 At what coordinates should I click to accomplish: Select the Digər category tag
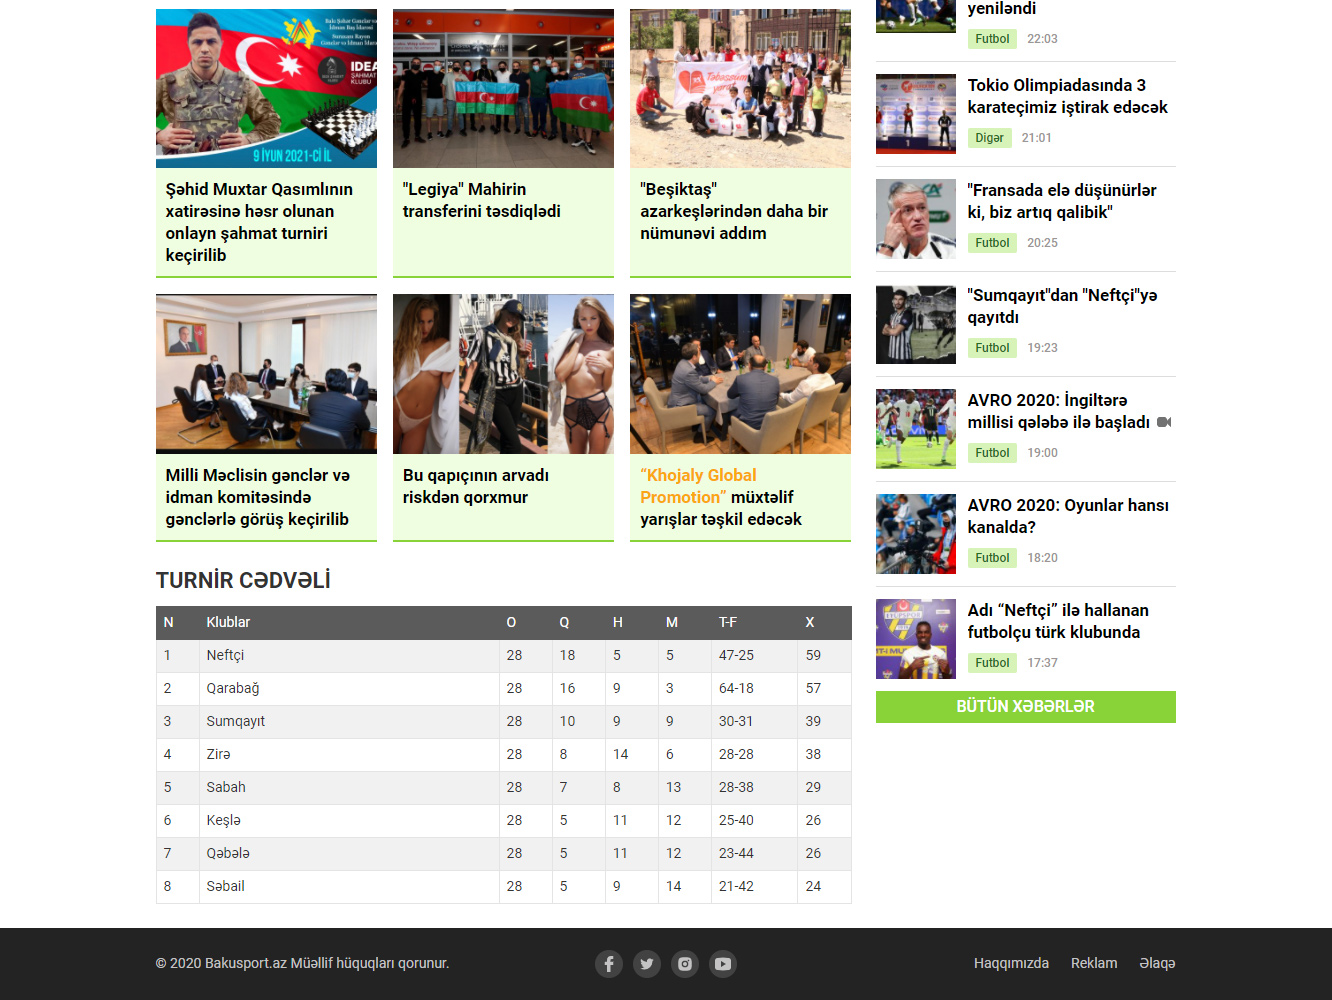tap(989, 138)
